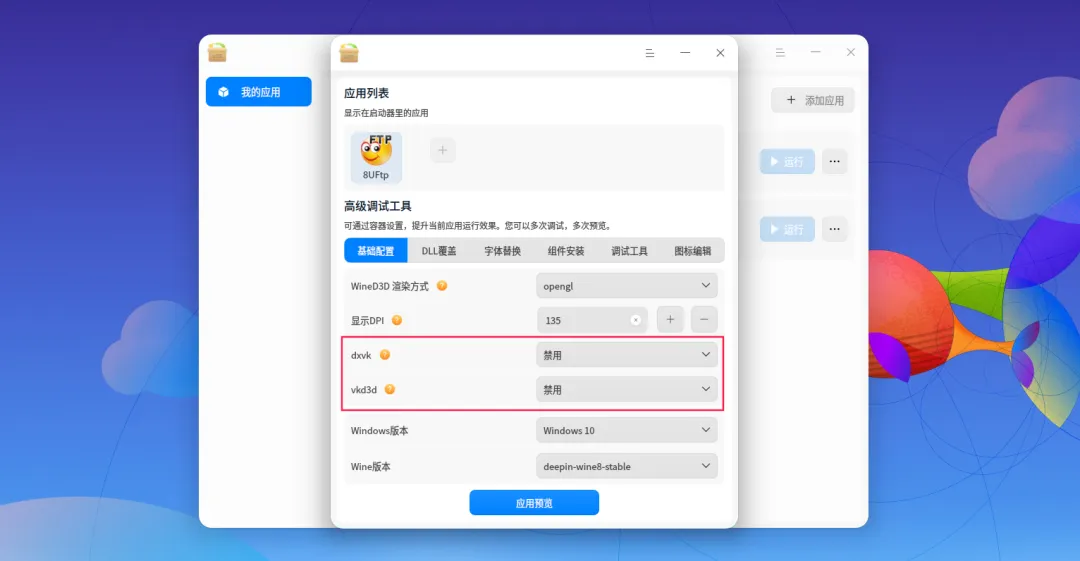
Task: Open the dialog's hamburger menu icon
Action: tap(650, 53)
